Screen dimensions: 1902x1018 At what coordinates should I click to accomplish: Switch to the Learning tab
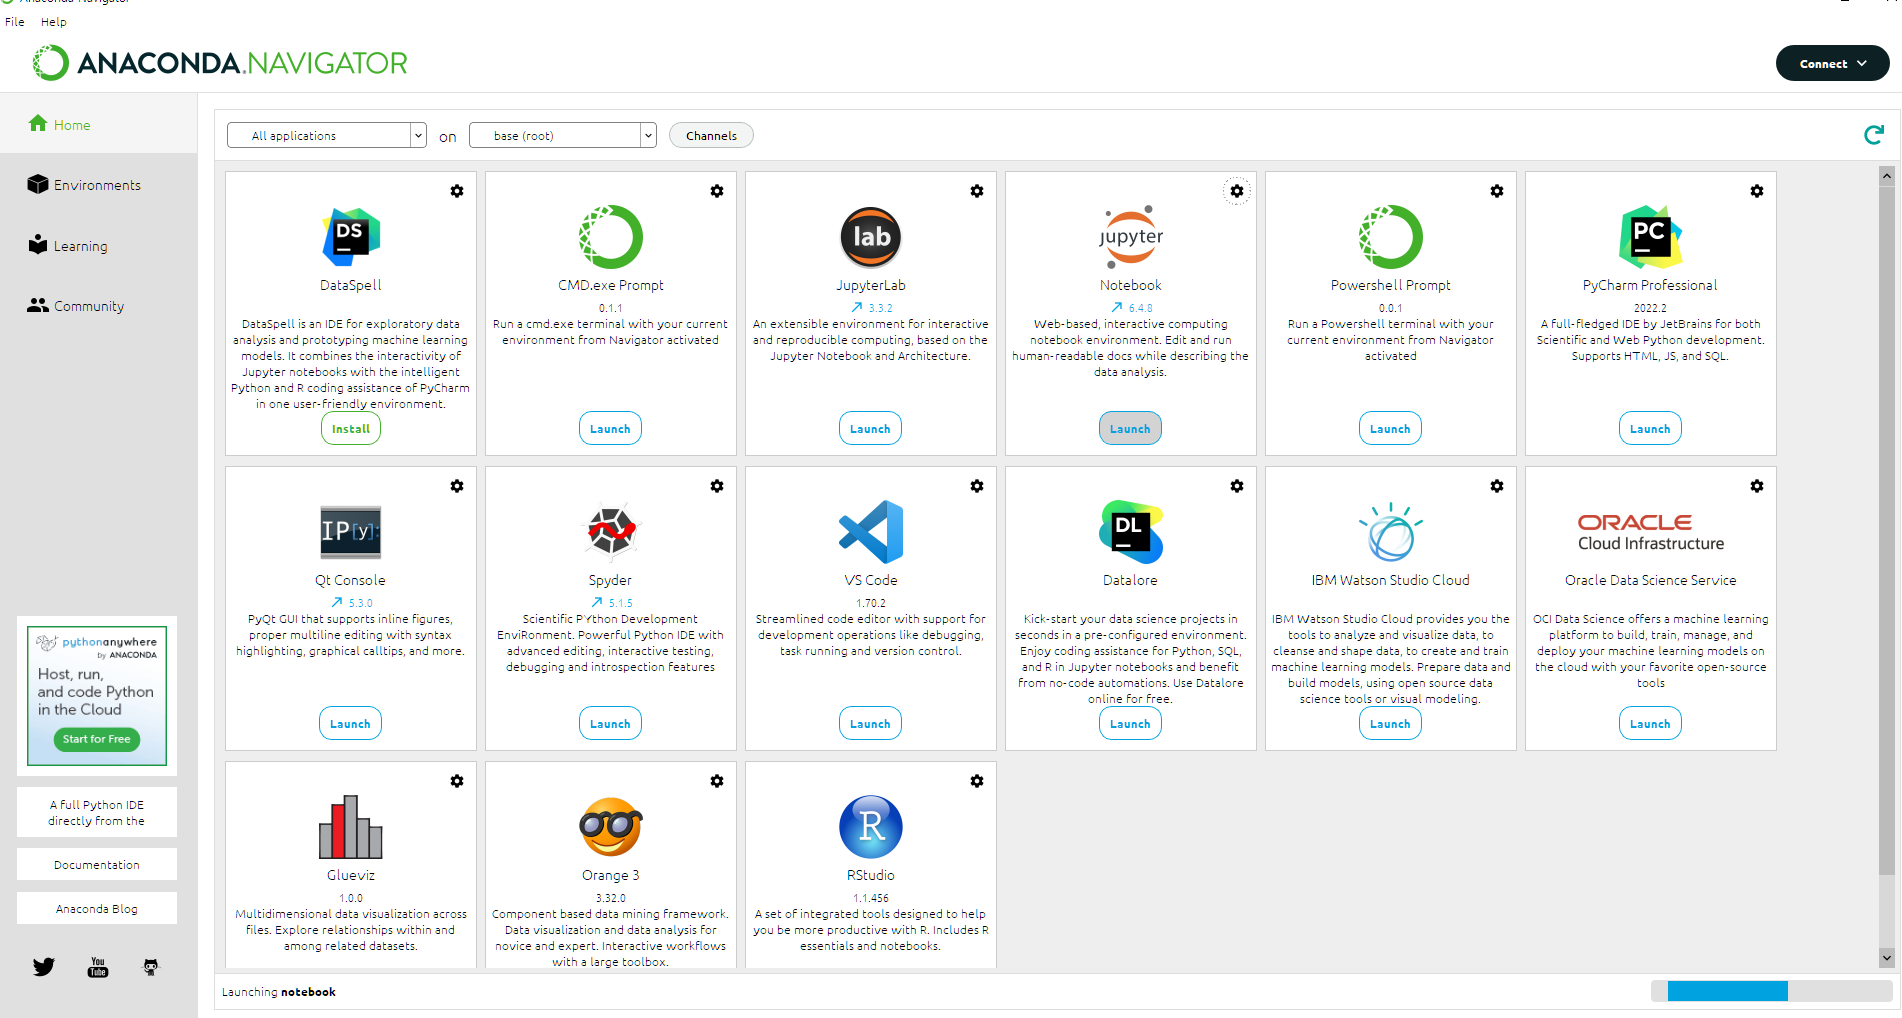pos(98,246)
